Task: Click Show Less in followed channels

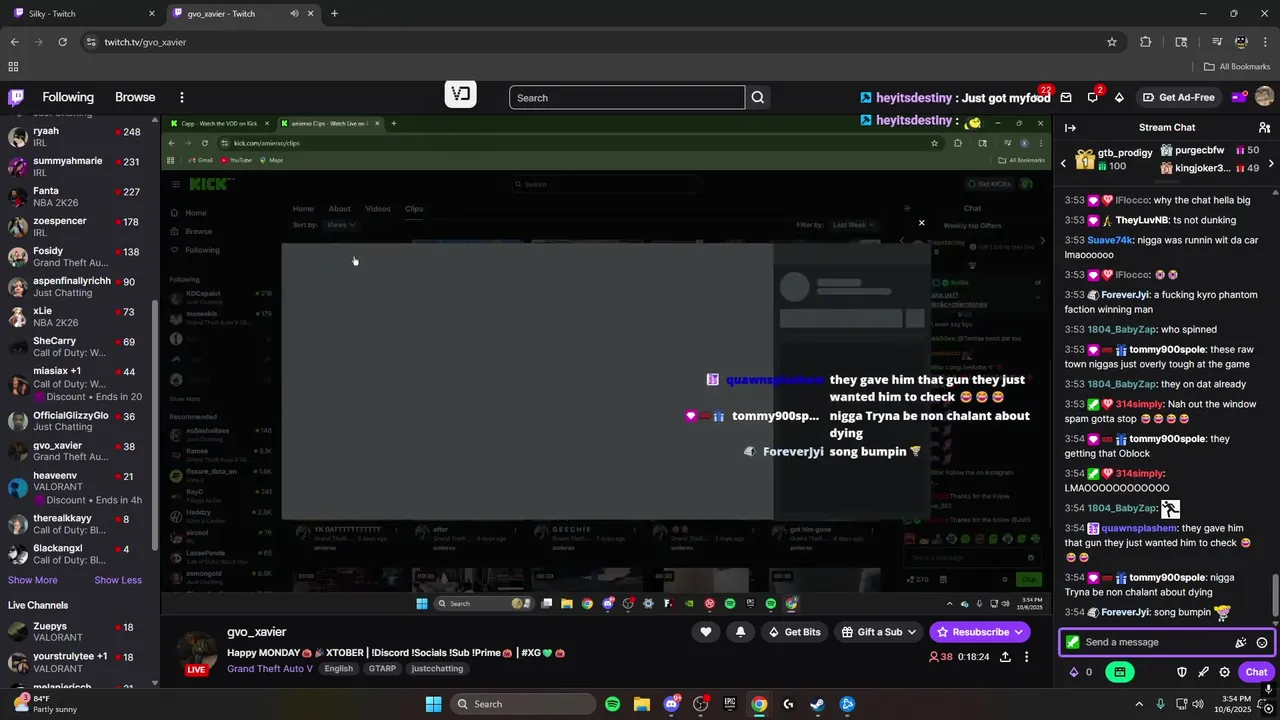Action: (x=118, y=580)
